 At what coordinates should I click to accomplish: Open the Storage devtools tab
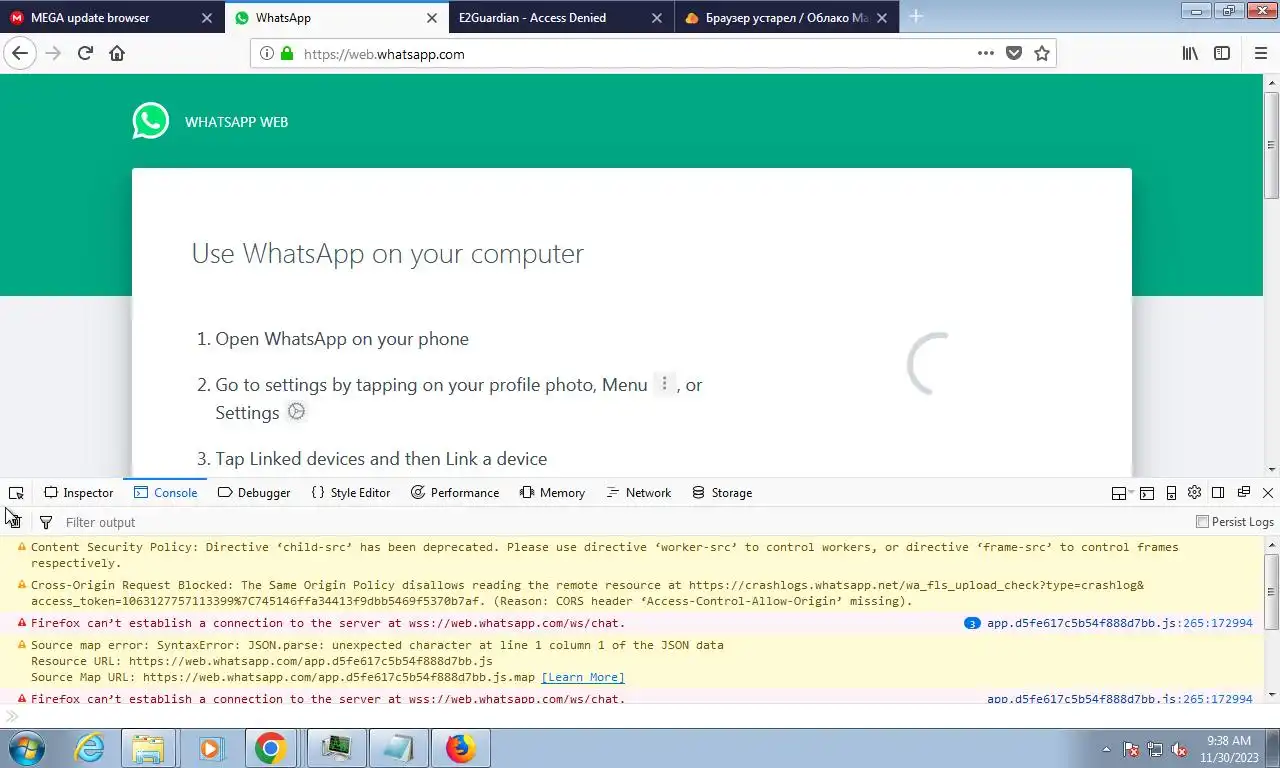tap(722, 493)
